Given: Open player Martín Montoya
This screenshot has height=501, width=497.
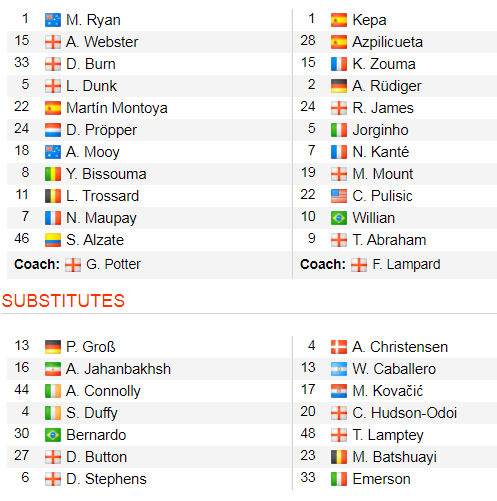Looking at the screenshot, I should tap(117, 108).
